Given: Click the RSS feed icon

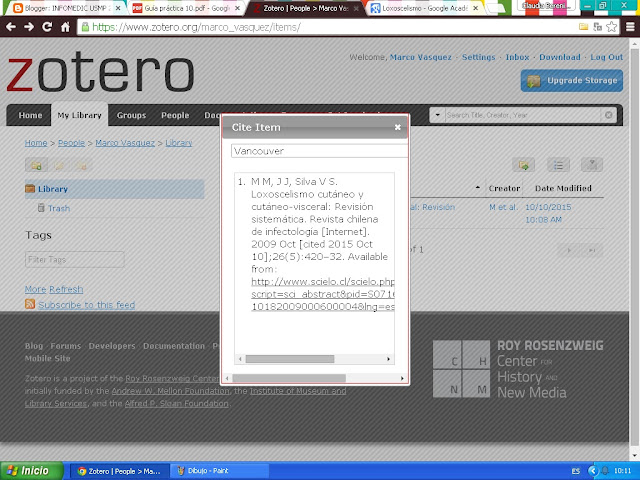Looking at the screenshot, I should pyautogui.click(x=30, y=304).
